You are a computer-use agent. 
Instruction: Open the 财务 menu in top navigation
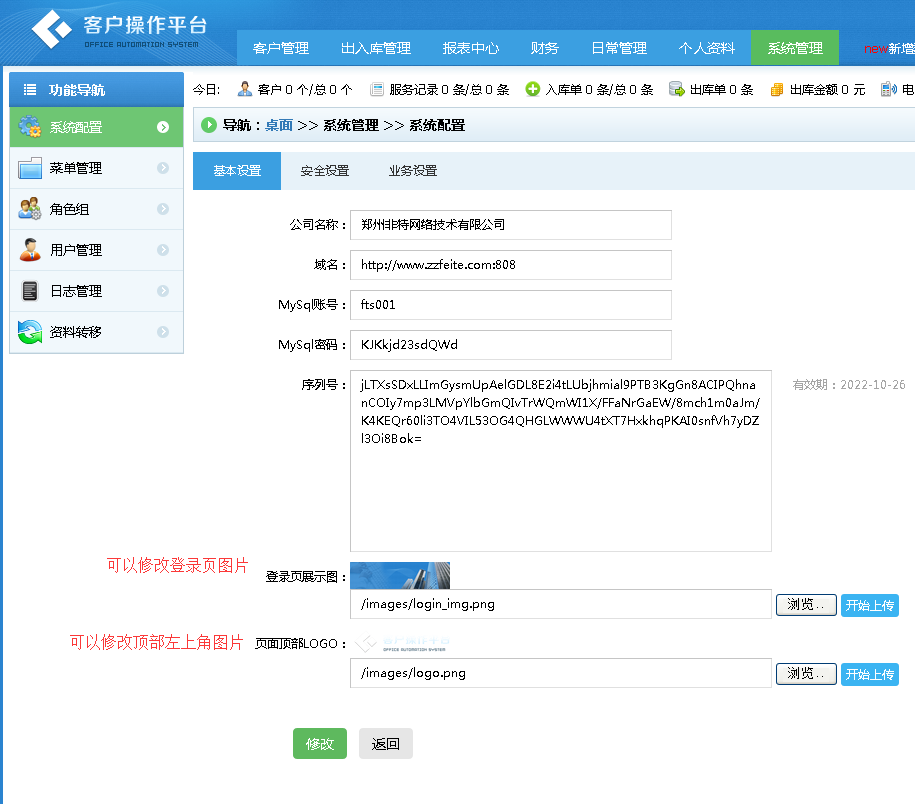tap(544, 47)
